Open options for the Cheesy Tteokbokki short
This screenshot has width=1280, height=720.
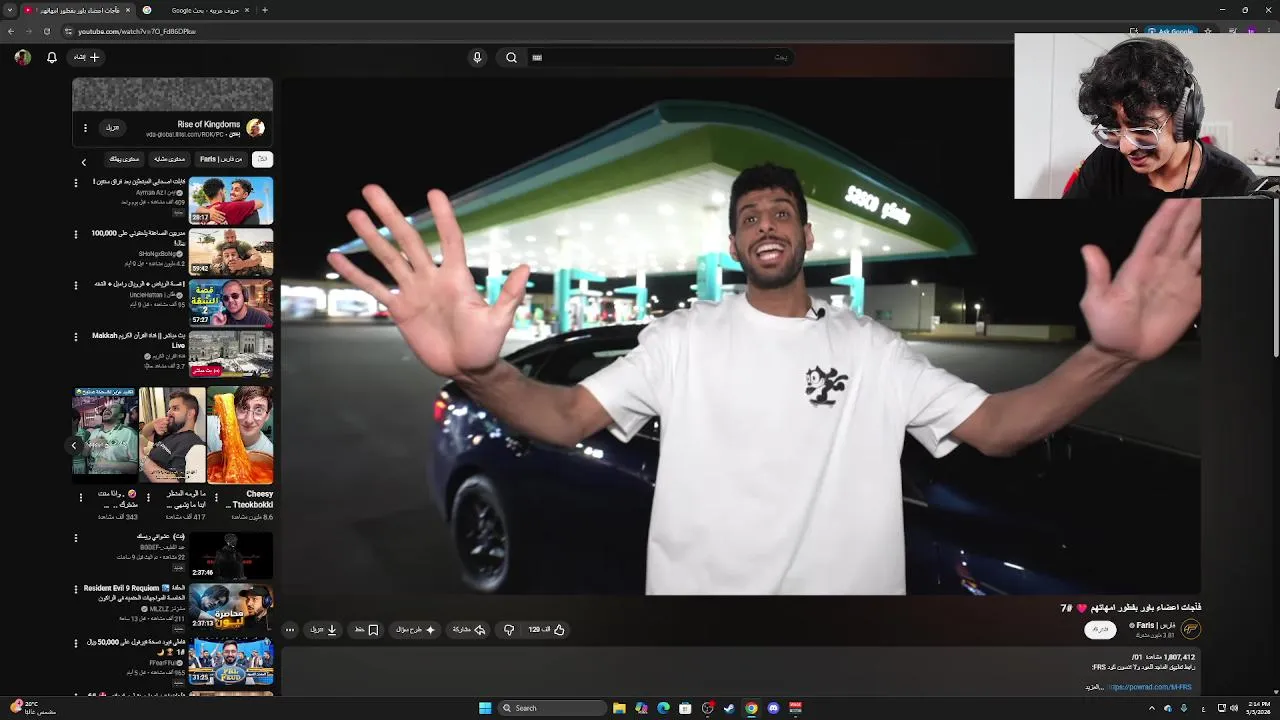(x=216, y=497)
